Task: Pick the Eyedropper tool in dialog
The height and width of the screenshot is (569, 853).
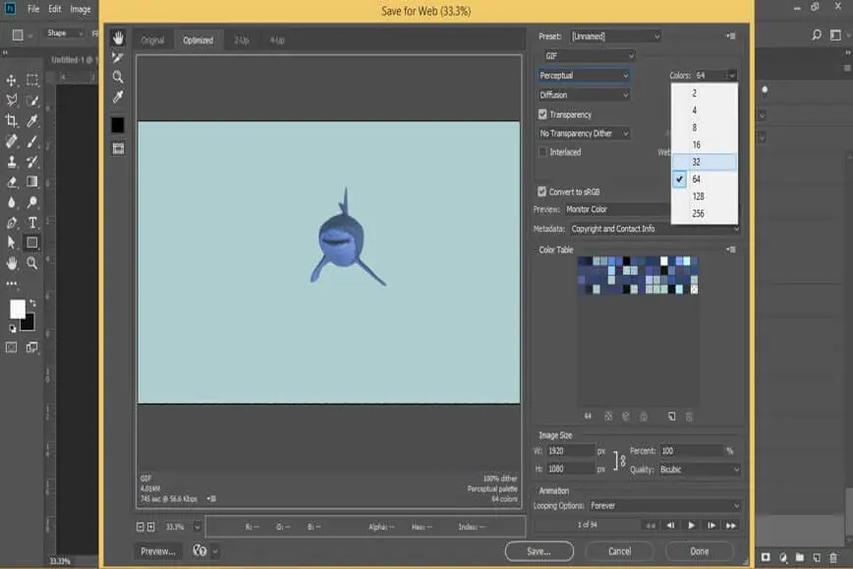Action: [x=118, y=97]
